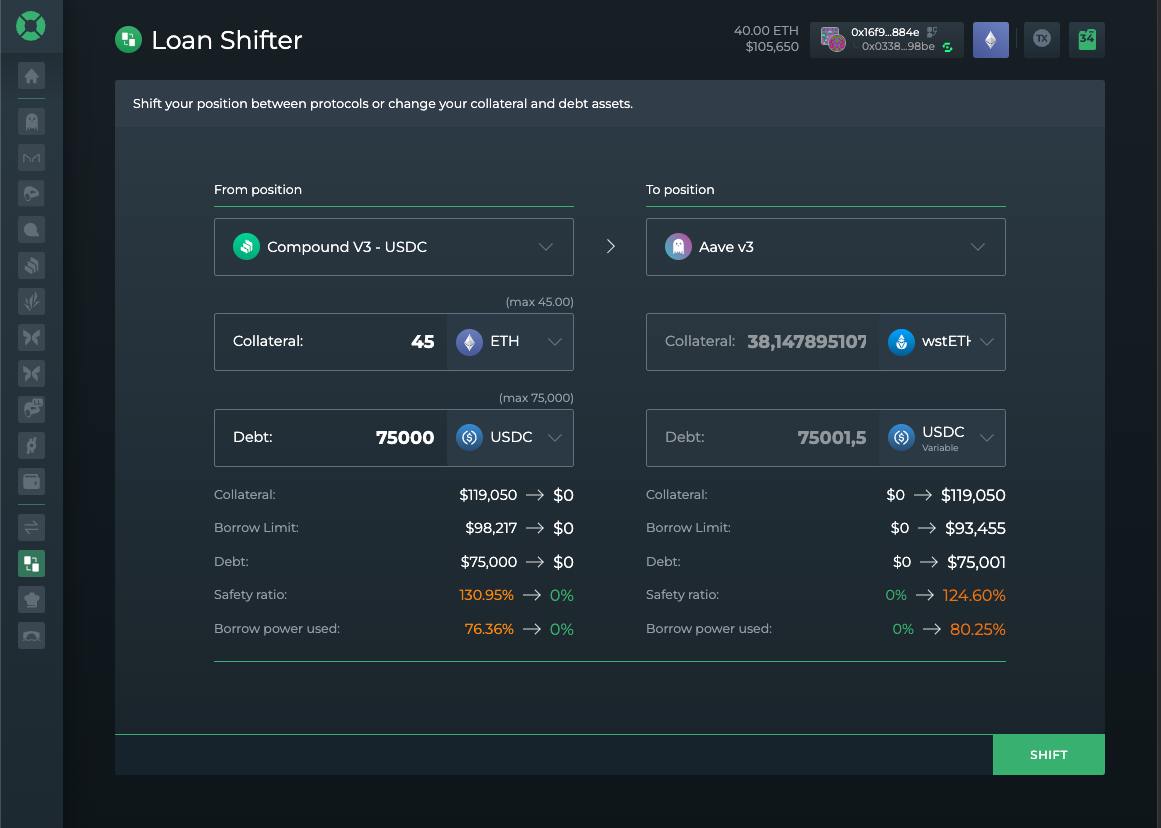
Task: Click the To collateral amount 38,147895107
Action: point(806,341)
